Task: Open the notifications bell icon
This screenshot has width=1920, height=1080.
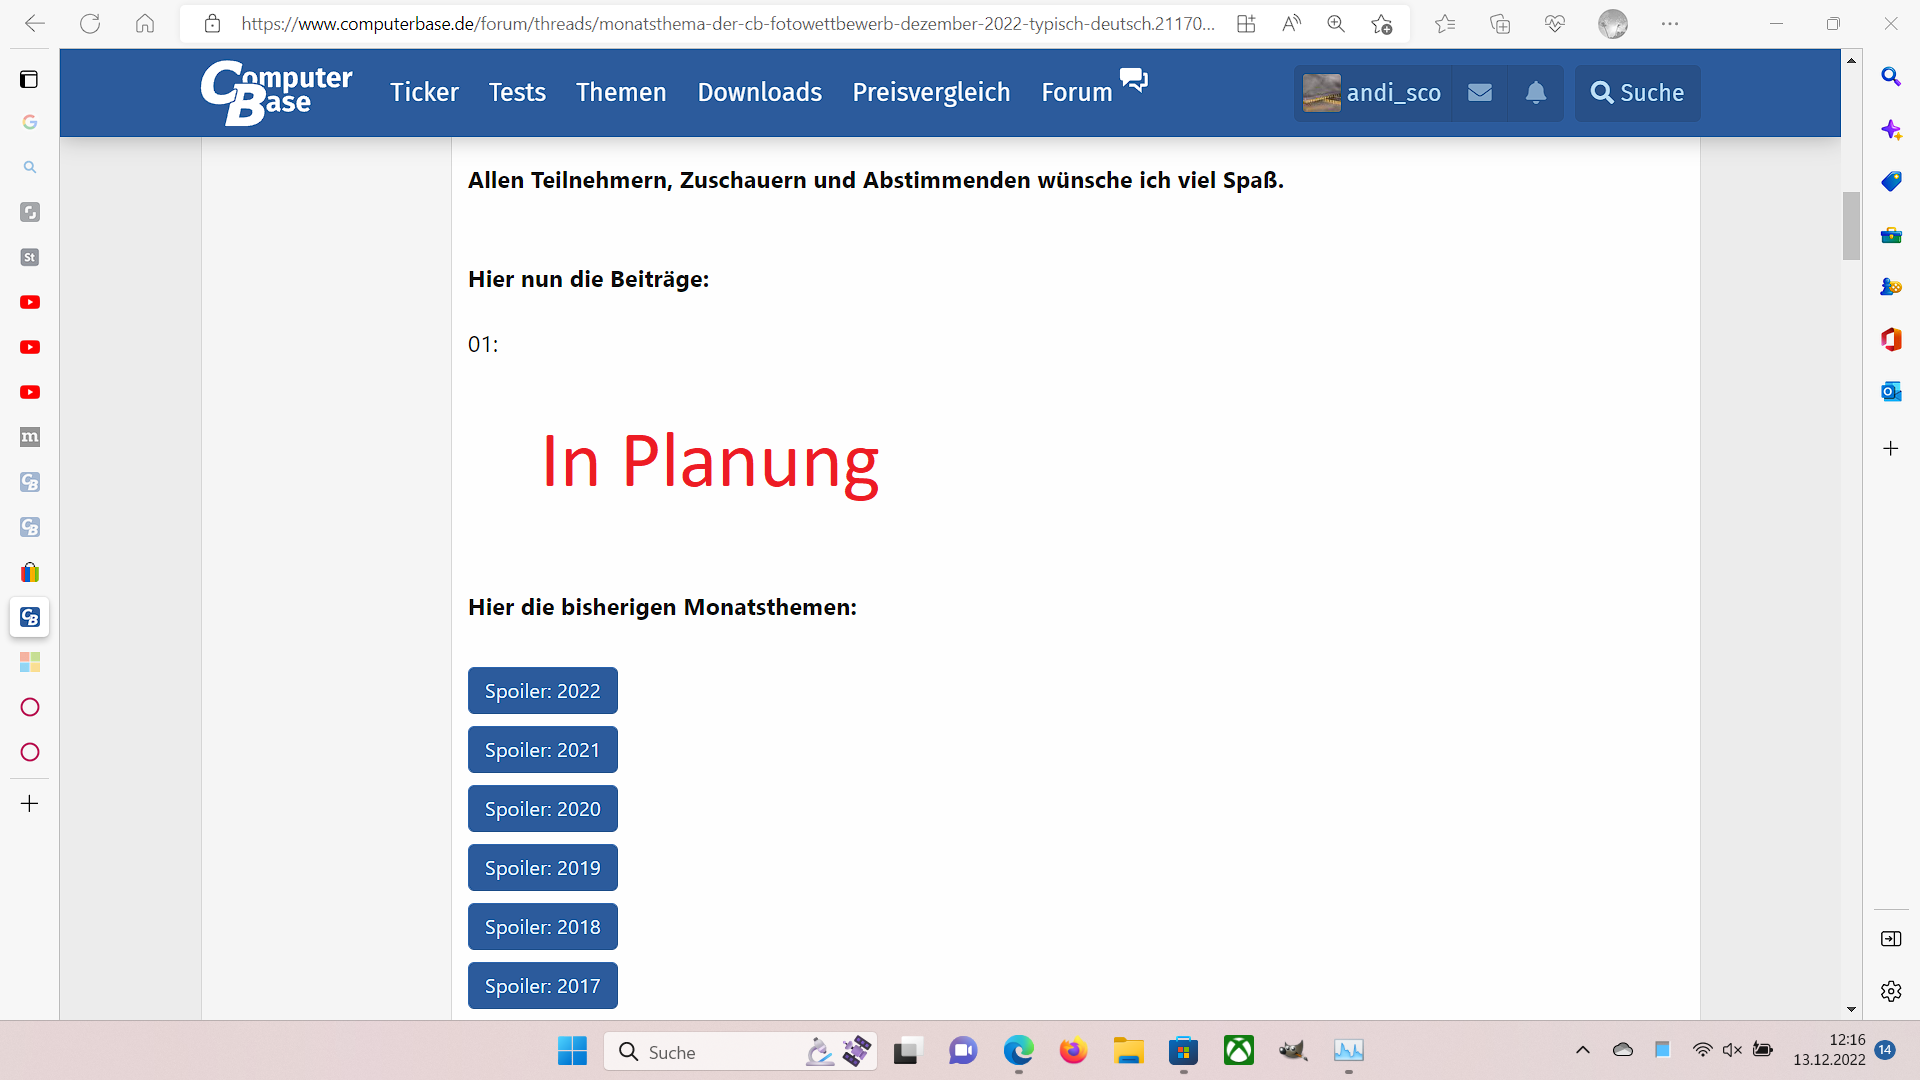Action: (1536, 93)
